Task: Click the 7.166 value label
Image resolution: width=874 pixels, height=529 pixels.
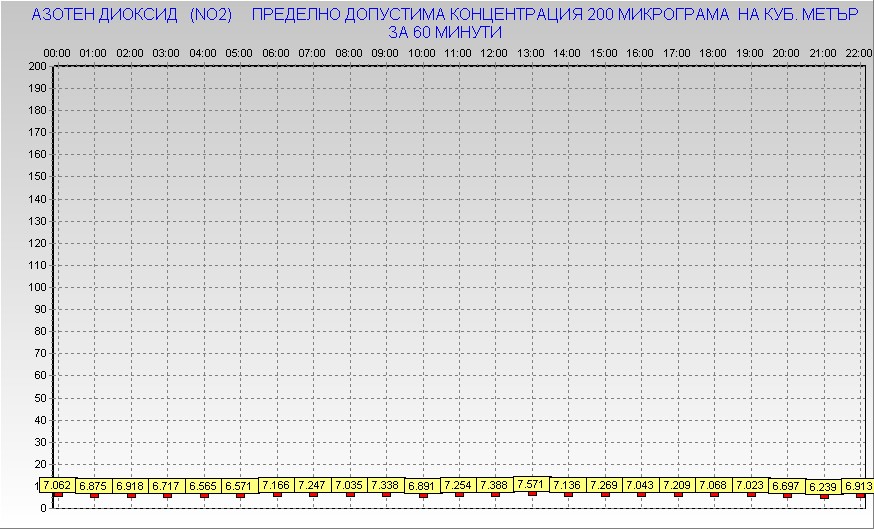Action: (276, 485)
